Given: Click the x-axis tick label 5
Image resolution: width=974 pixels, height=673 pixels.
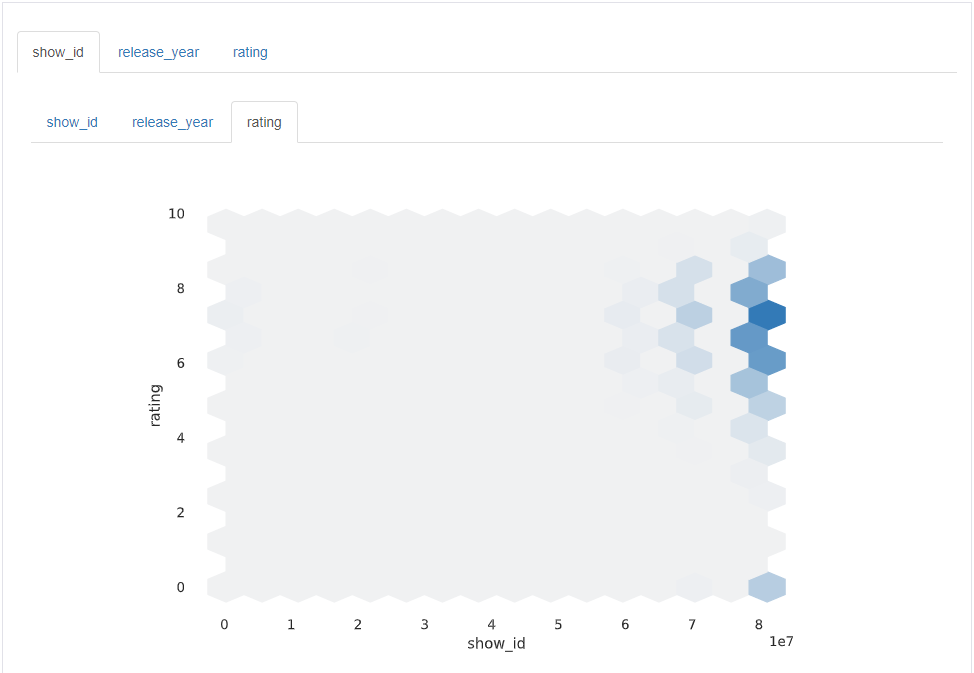Looking at the screenshot, I should pos(558,624).
